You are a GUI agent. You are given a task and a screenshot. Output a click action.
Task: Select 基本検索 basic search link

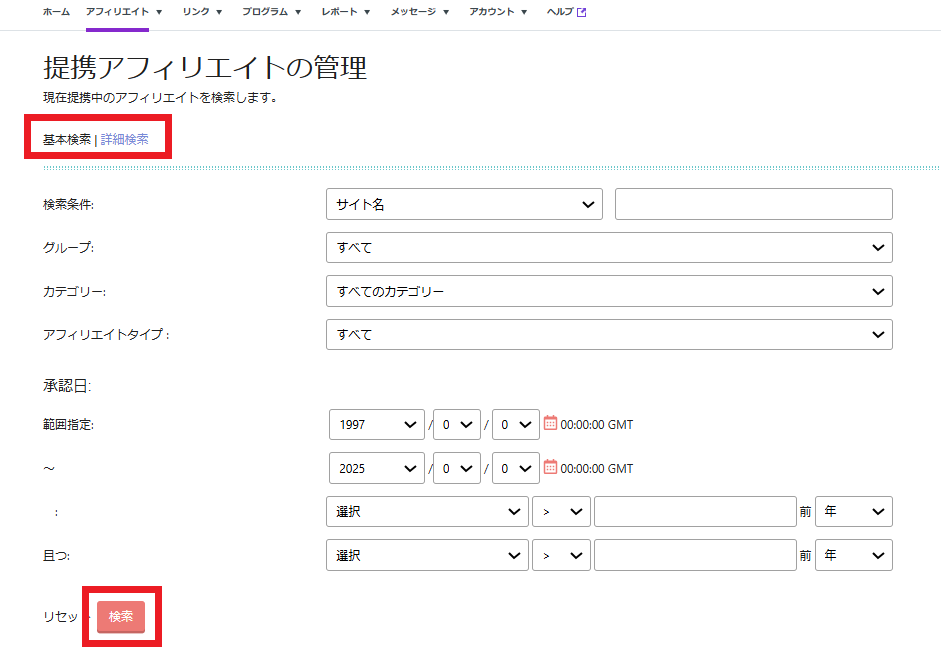[x=66, y=139]
